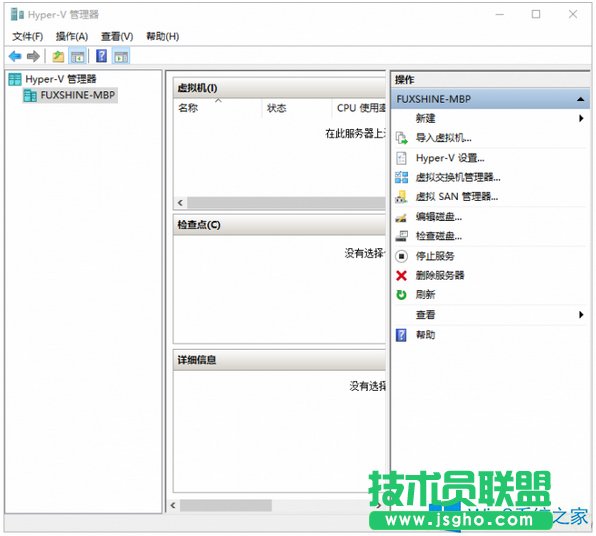Click 删除服务器 action
This screenshot has width=596, height=536.
[440, 275]
